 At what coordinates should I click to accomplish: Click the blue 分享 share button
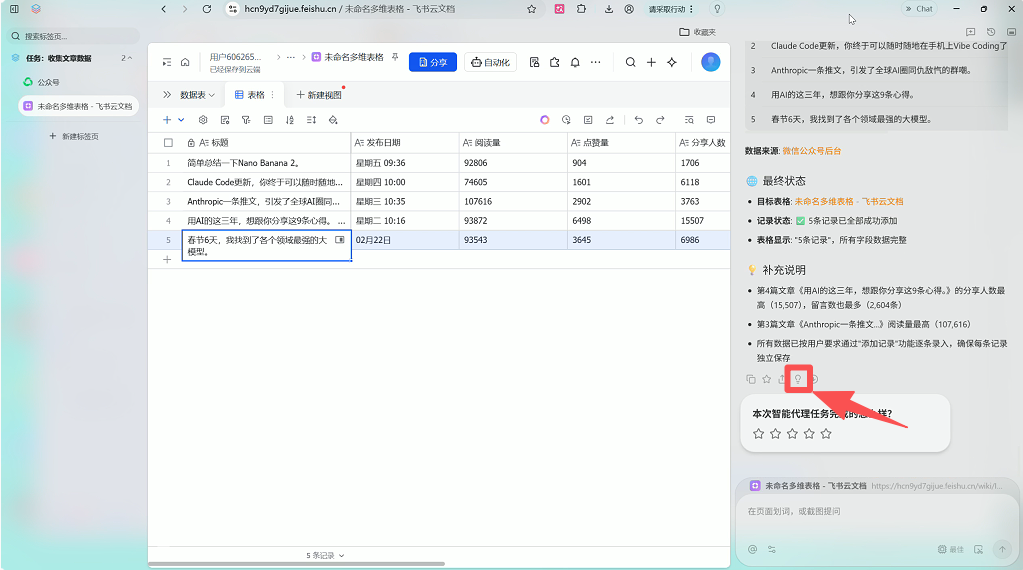433,62
